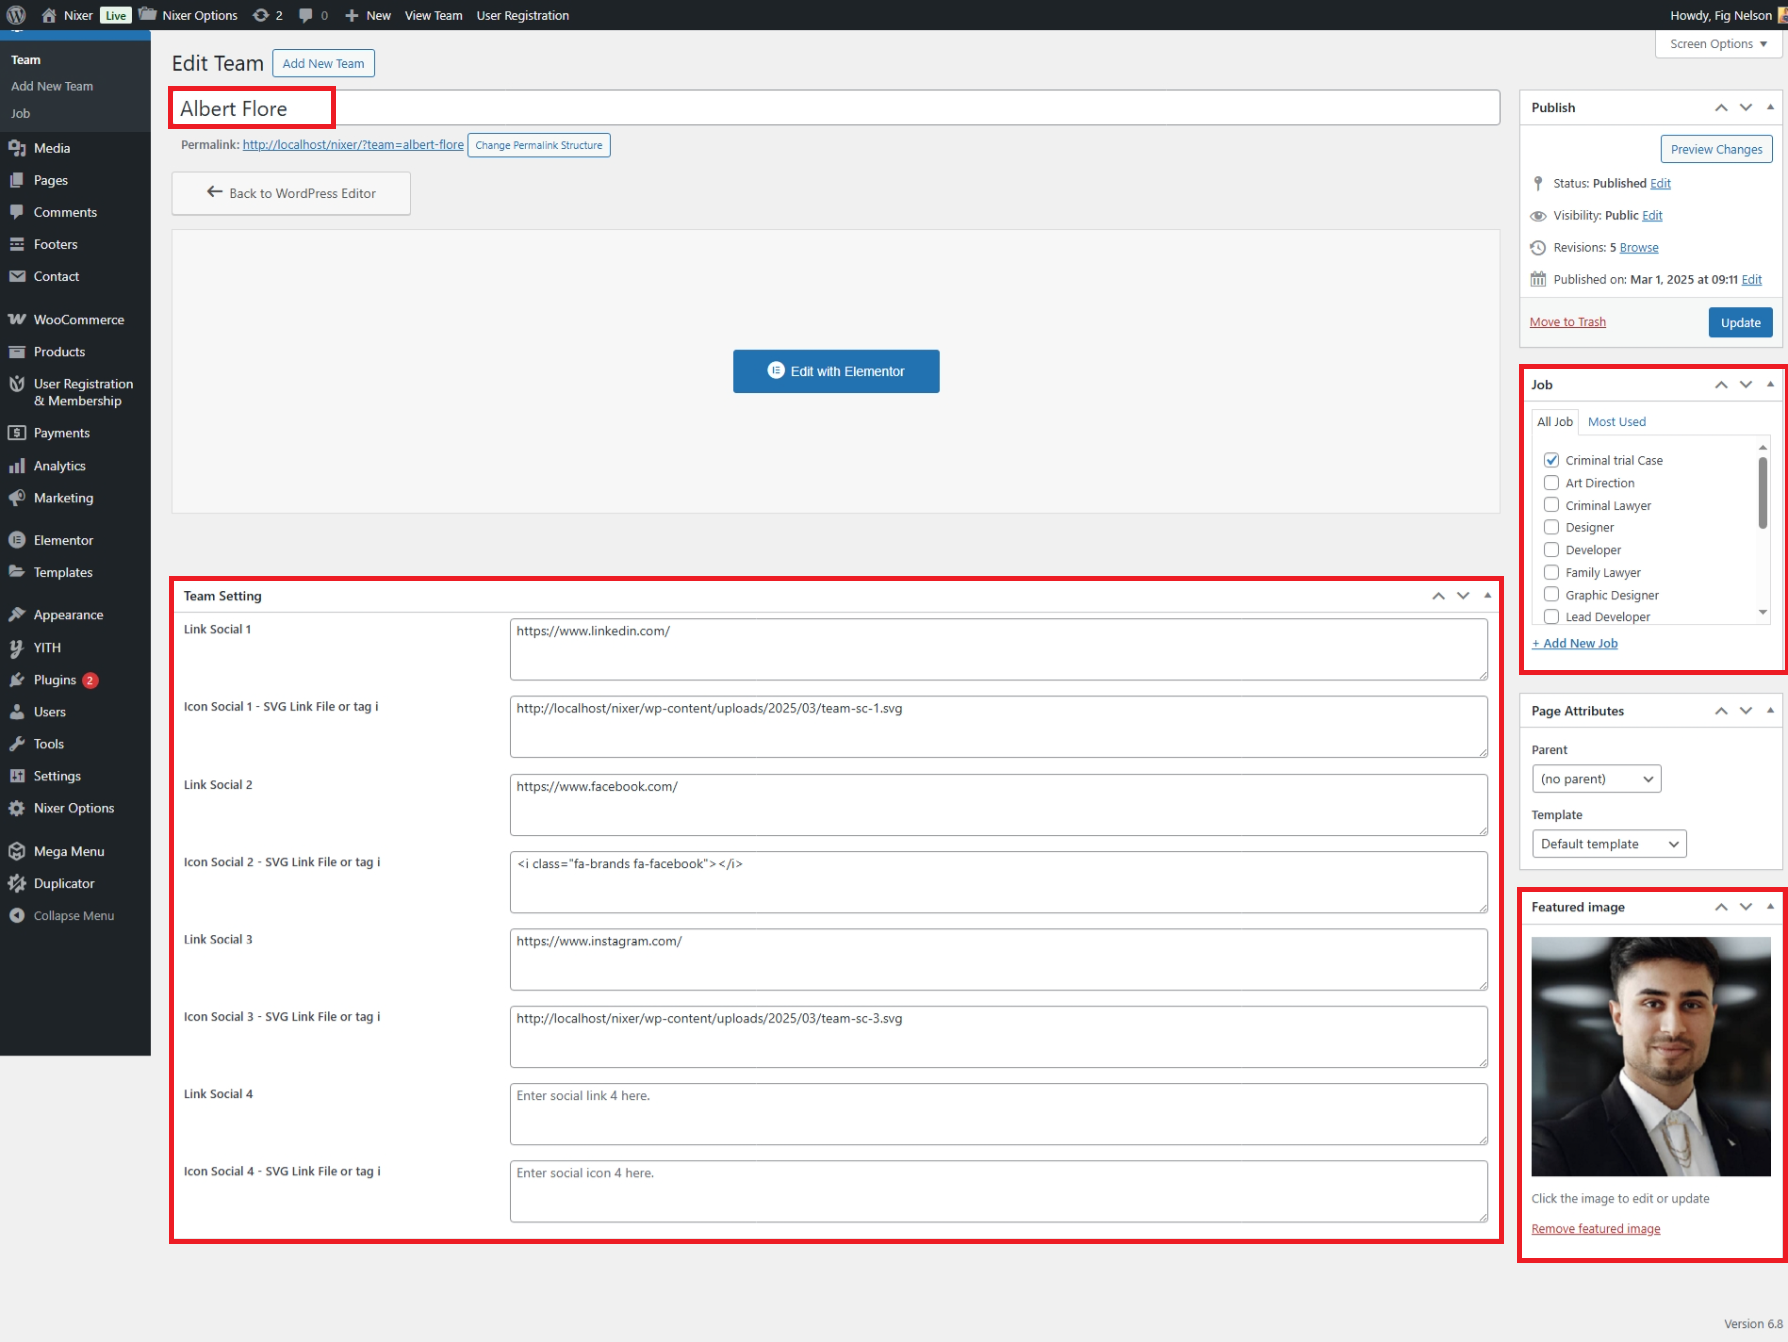
Task: Expand the Screen Options panel
Action: pyautogui.click(x=1718, y=44)
